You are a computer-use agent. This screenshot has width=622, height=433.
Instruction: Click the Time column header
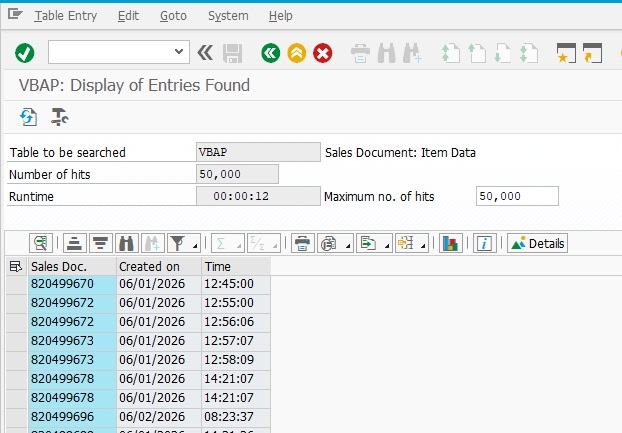click(x=236, y=266)
